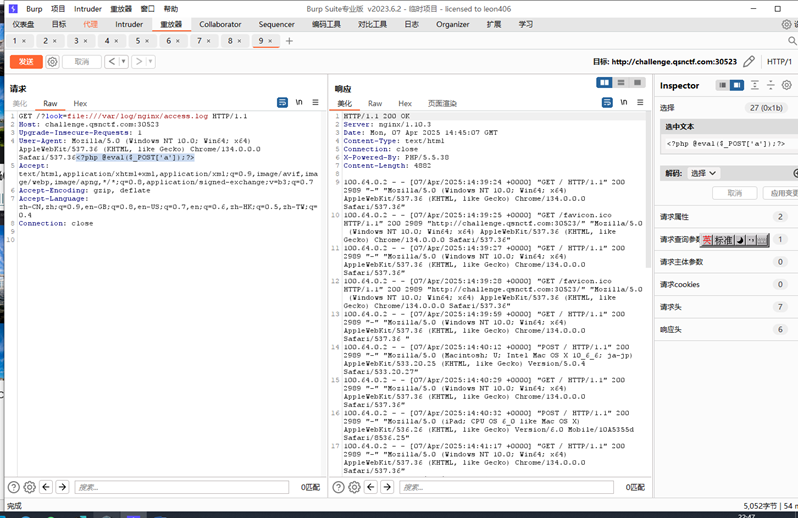Open request search help question icon

tap(14, 487)
